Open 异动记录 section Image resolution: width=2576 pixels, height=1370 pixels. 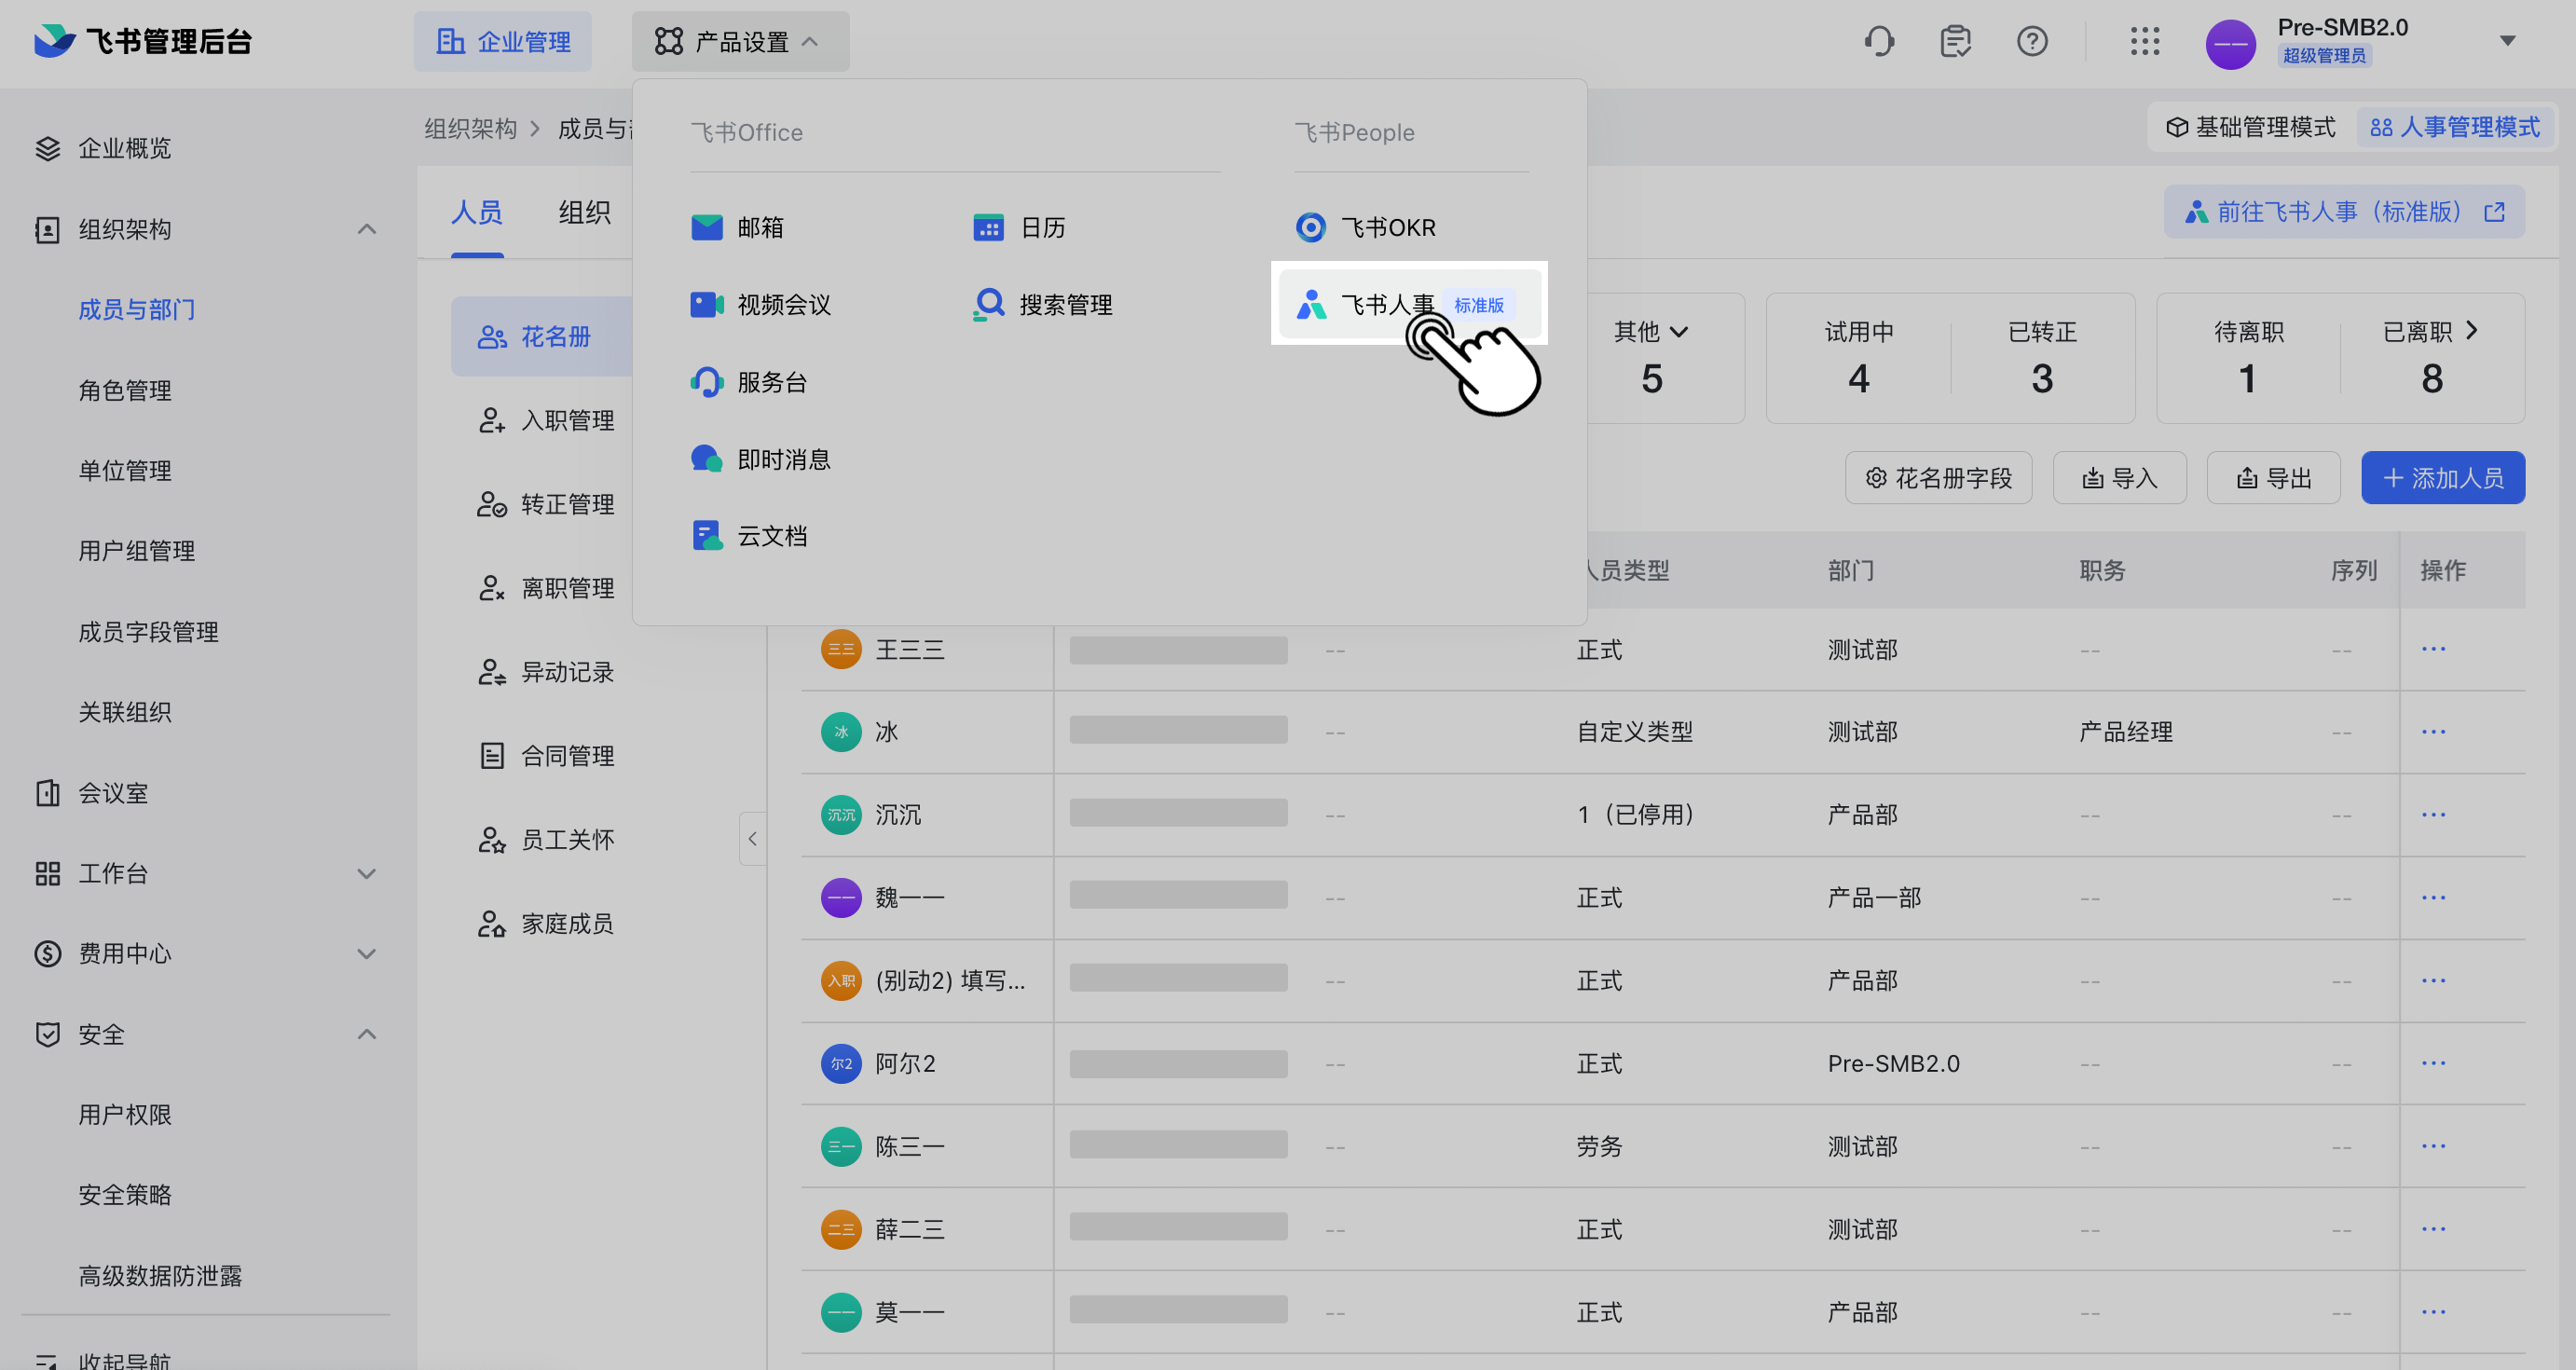[x=546, y=672]
